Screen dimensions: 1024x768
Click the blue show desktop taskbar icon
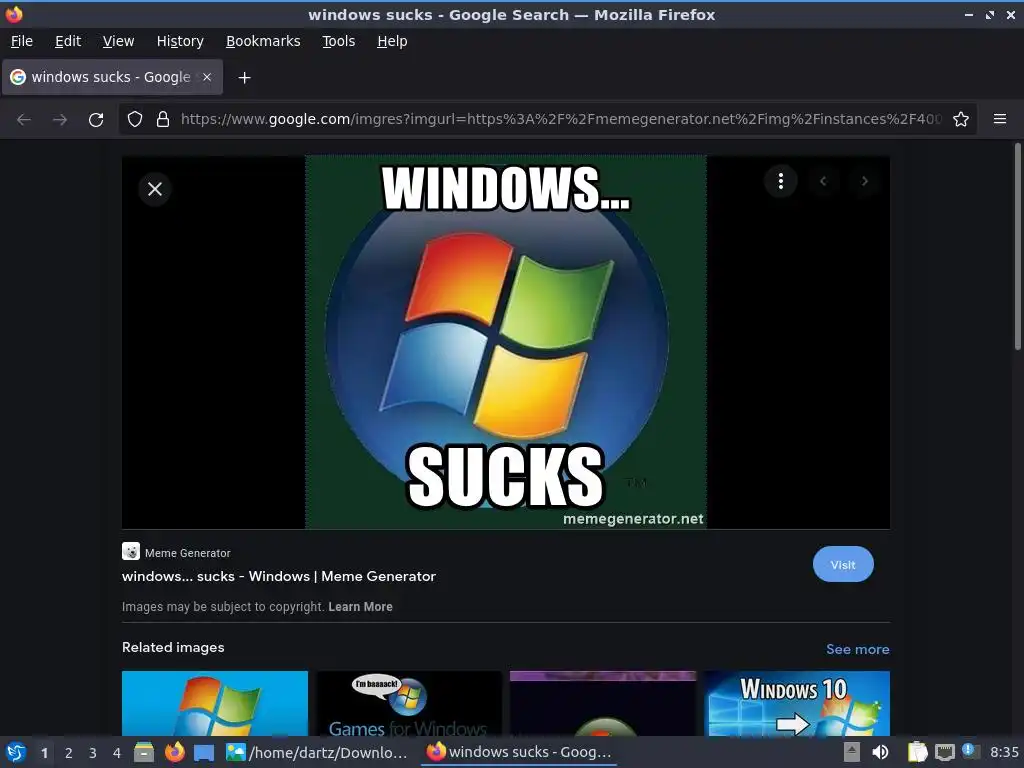[x=204, y=752]
